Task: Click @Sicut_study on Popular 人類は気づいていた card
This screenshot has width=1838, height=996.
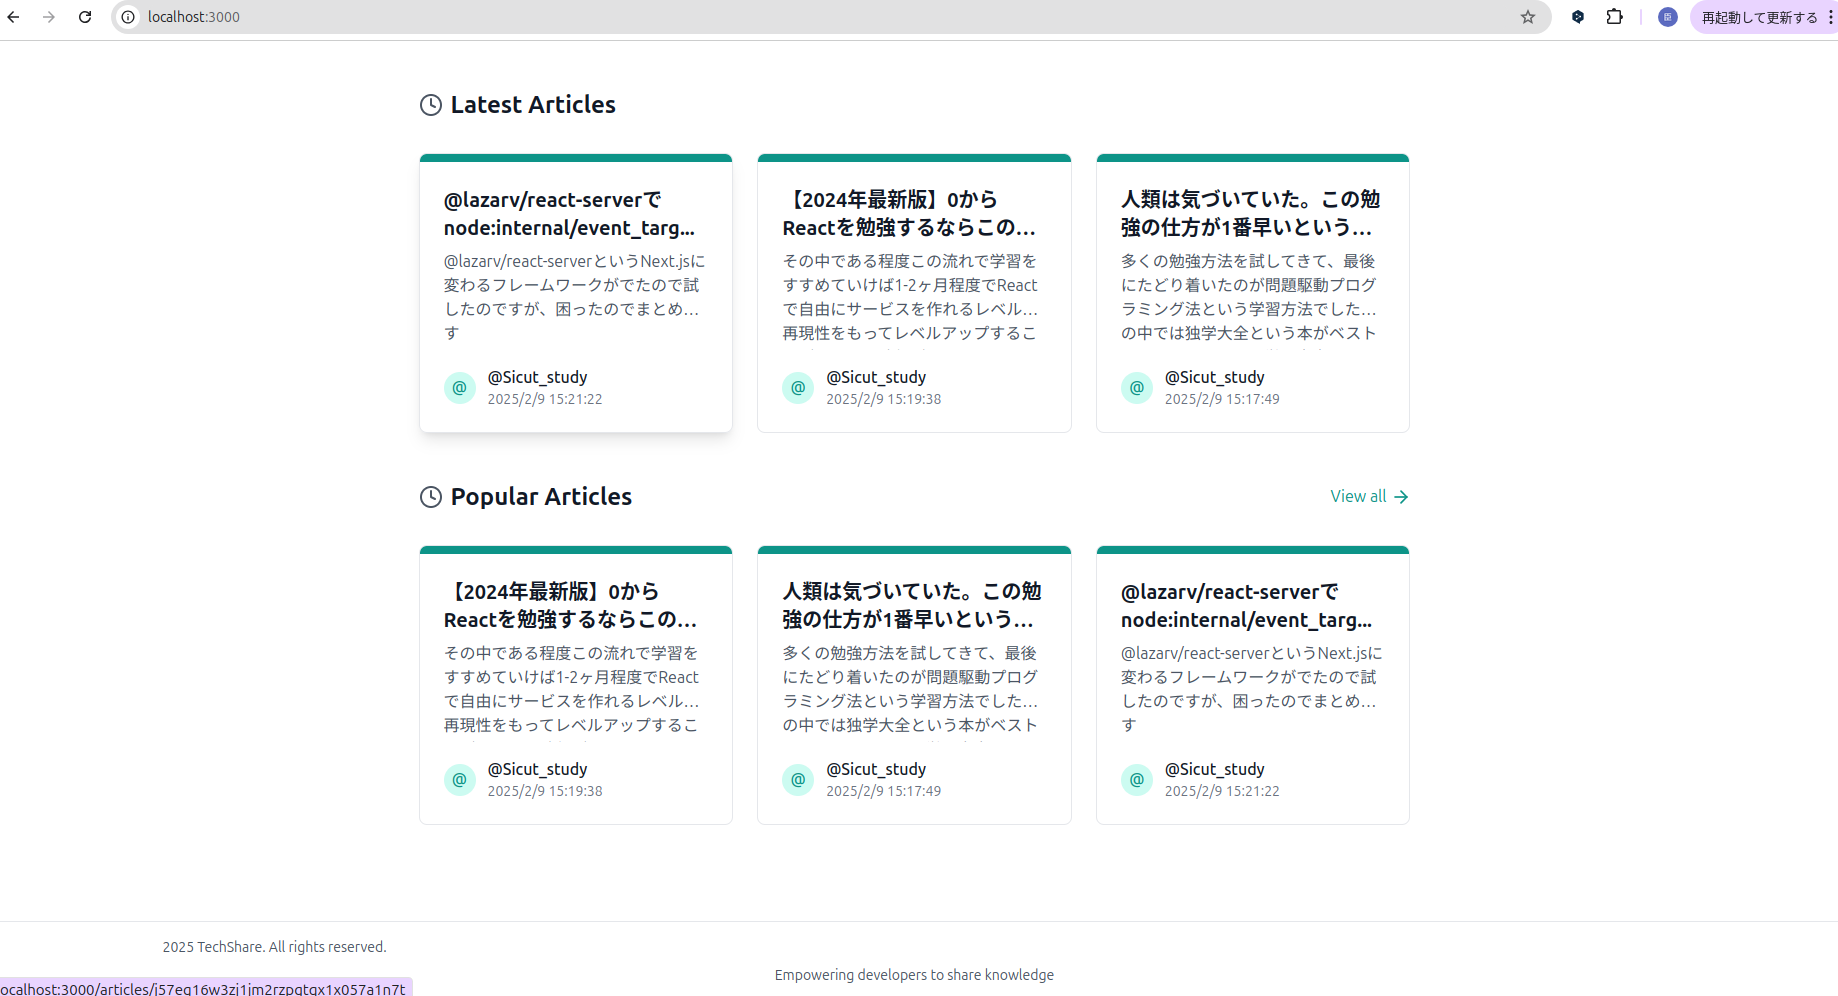Action: pos(876,769)
